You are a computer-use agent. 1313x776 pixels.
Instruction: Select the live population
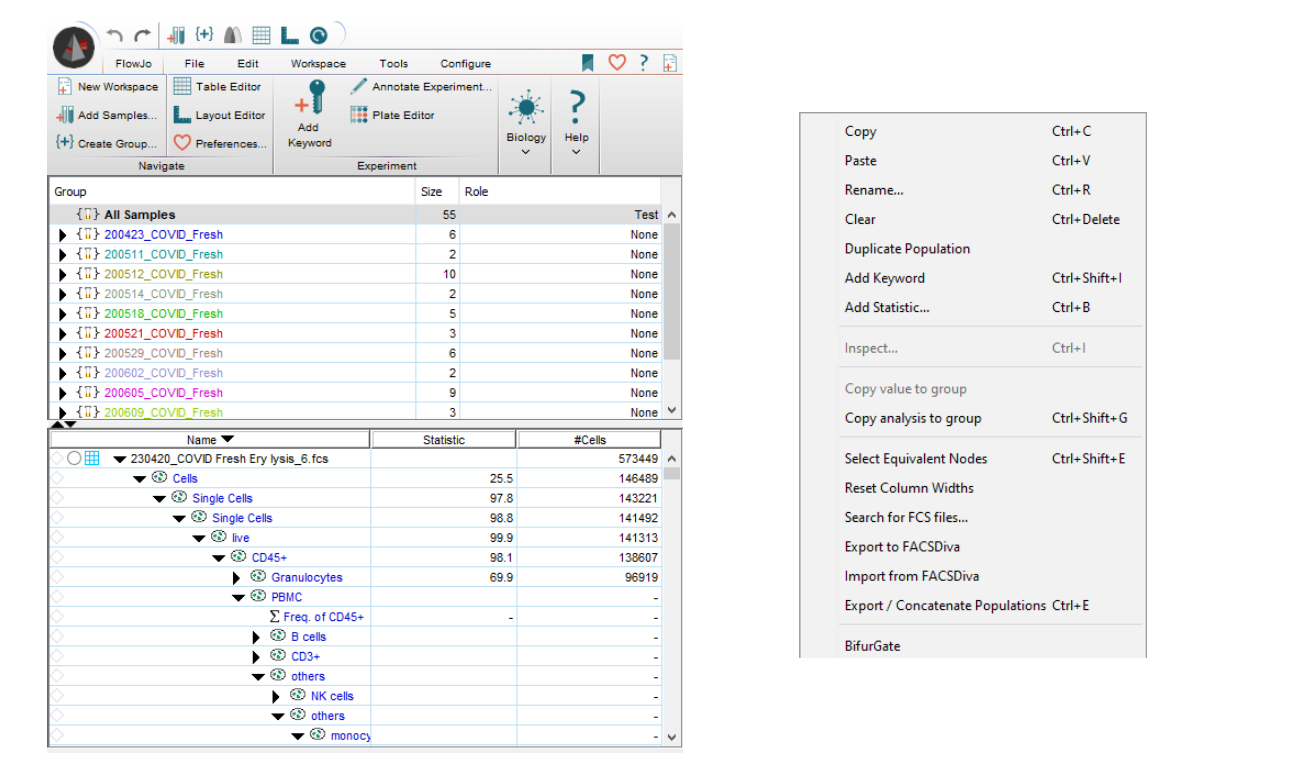(240, 538)
